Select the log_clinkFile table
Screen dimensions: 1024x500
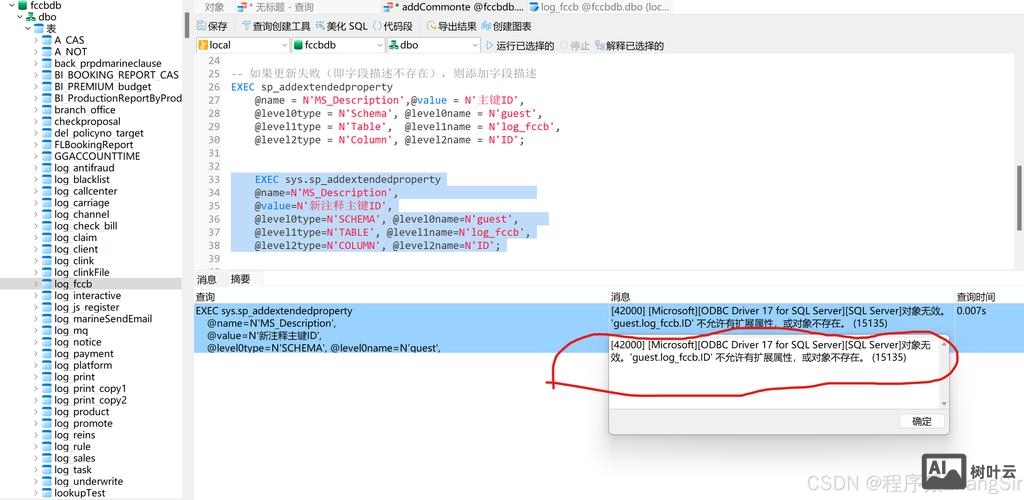click(x=82, y=272)
